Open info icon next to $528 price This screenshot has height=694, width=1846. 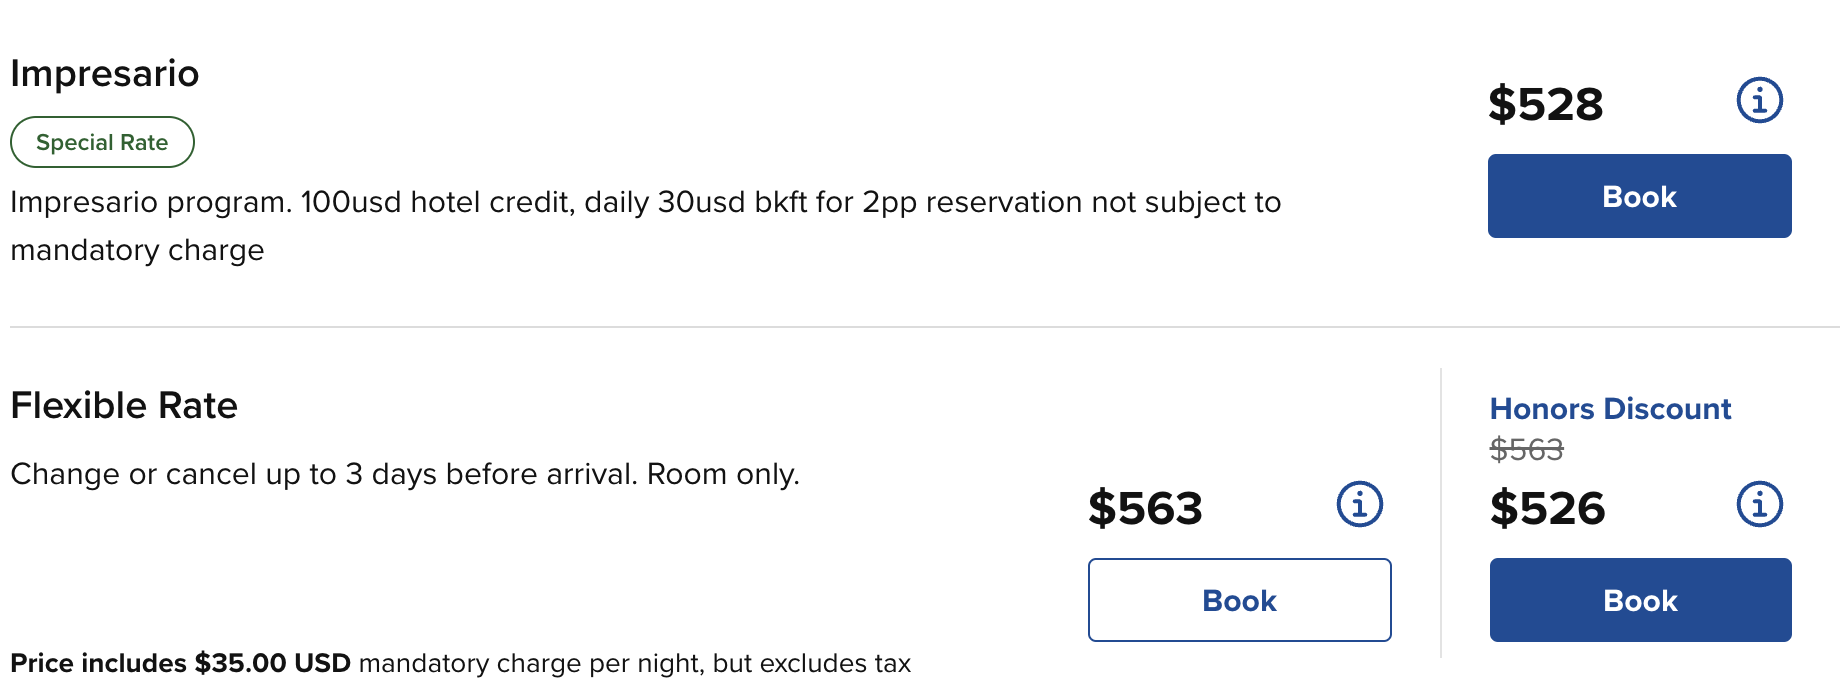click(x=1759, y=100)
